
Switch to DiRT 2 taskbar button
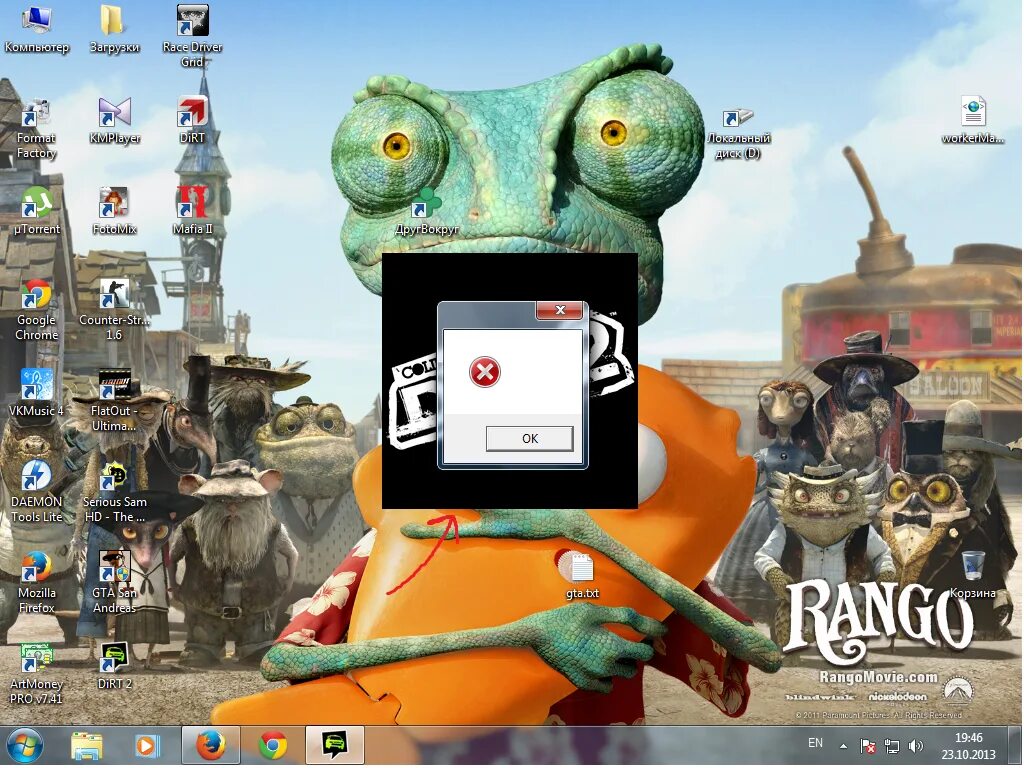[x=334, y=745]
